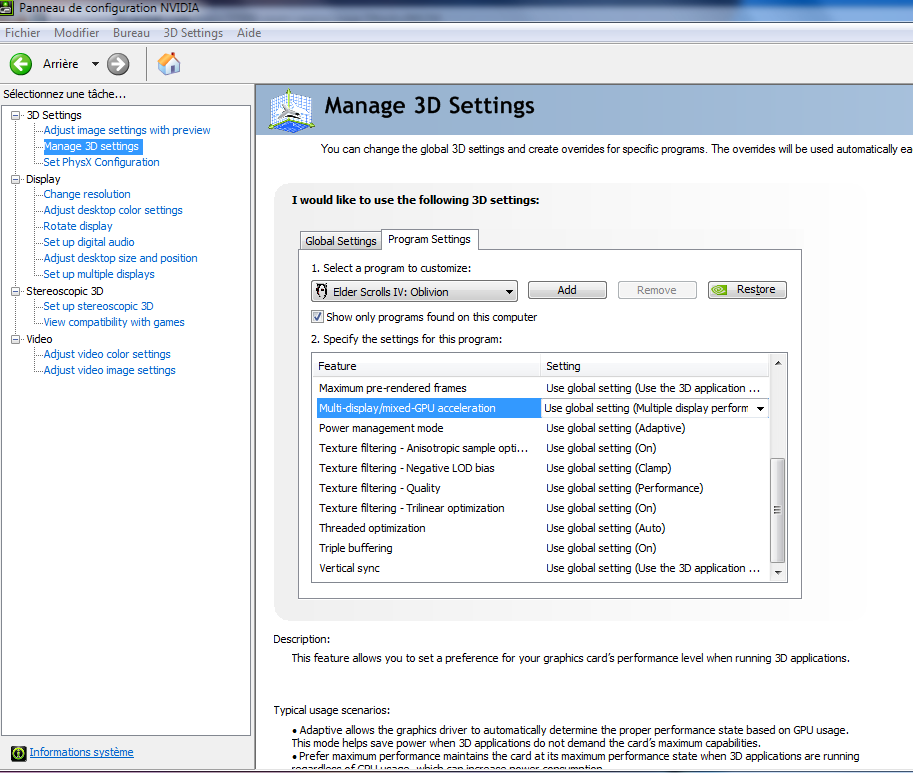Switch to the Global Settings tab
This screenshot has width=913, height=773.
tap(341, 241)
